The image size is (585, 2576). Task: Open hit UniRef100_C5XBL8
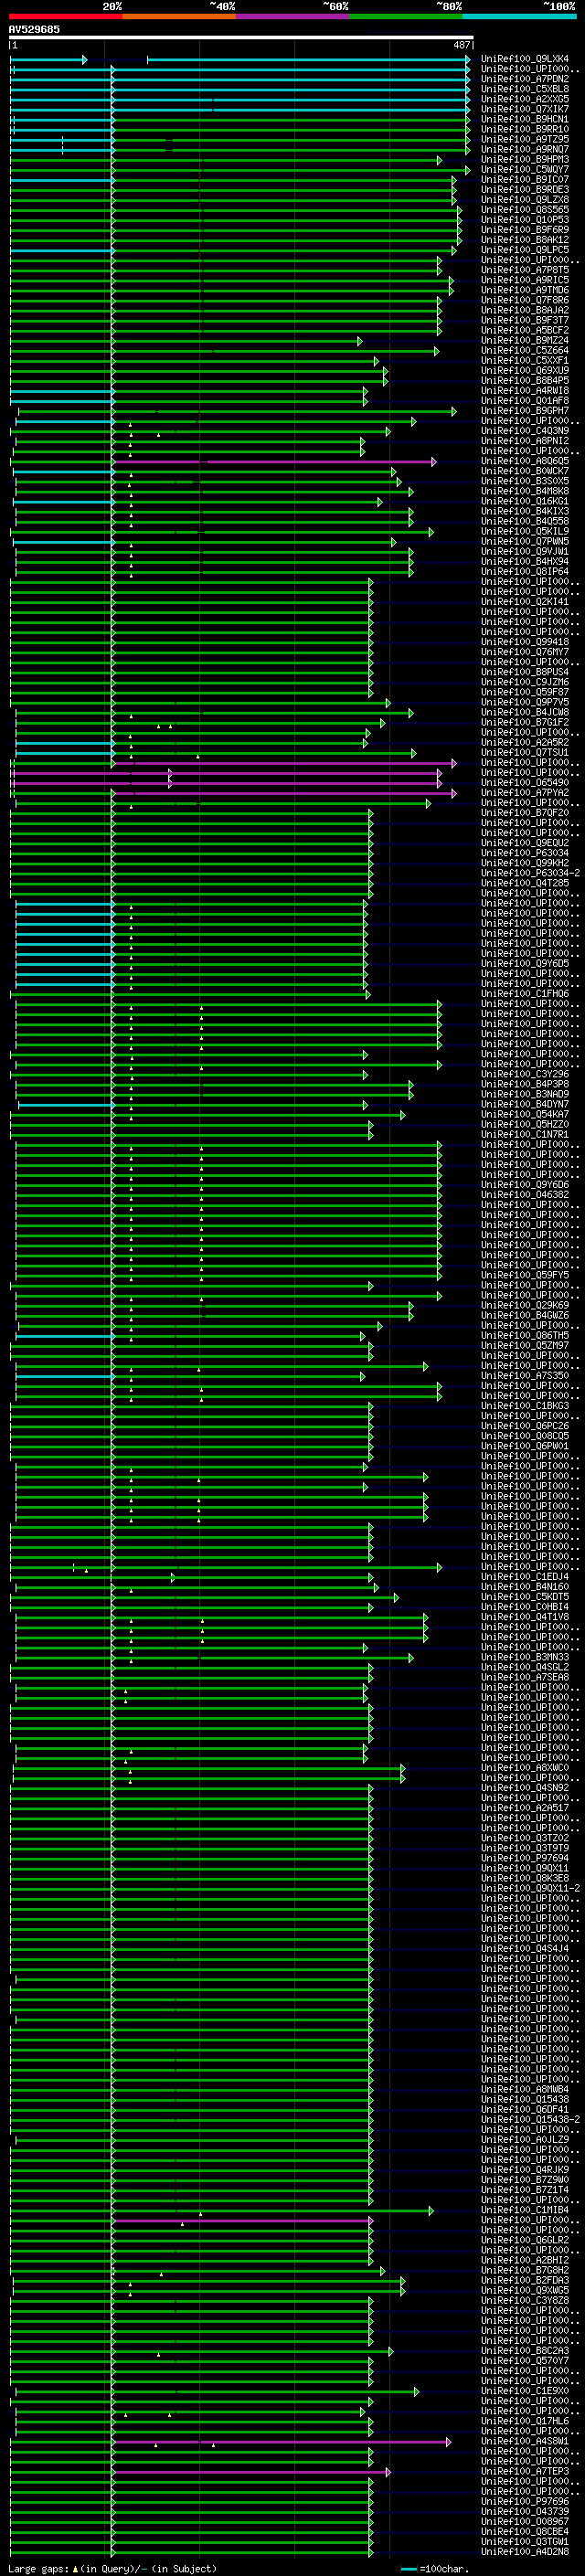coord(525,89)
